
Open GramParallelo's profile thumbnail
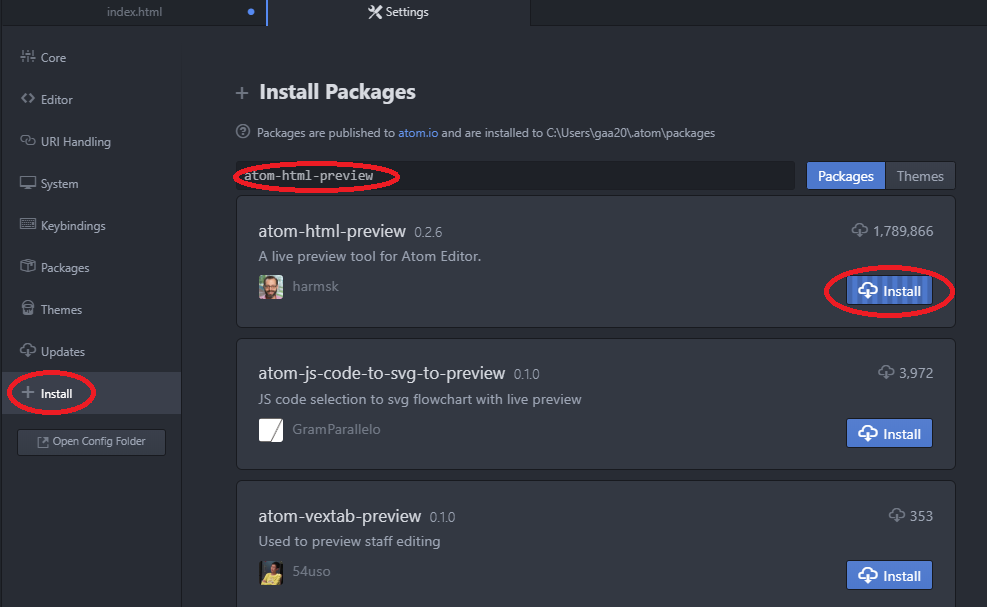click(270, 430)
